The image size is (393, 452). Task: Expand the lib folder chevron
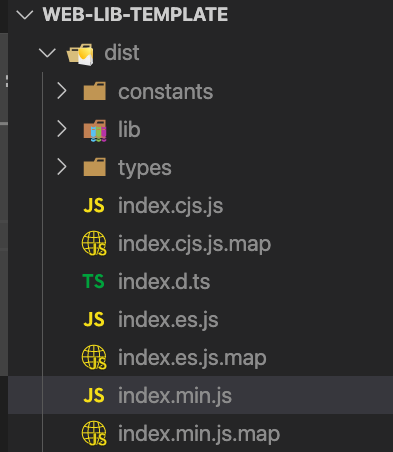tap(62, 129)
